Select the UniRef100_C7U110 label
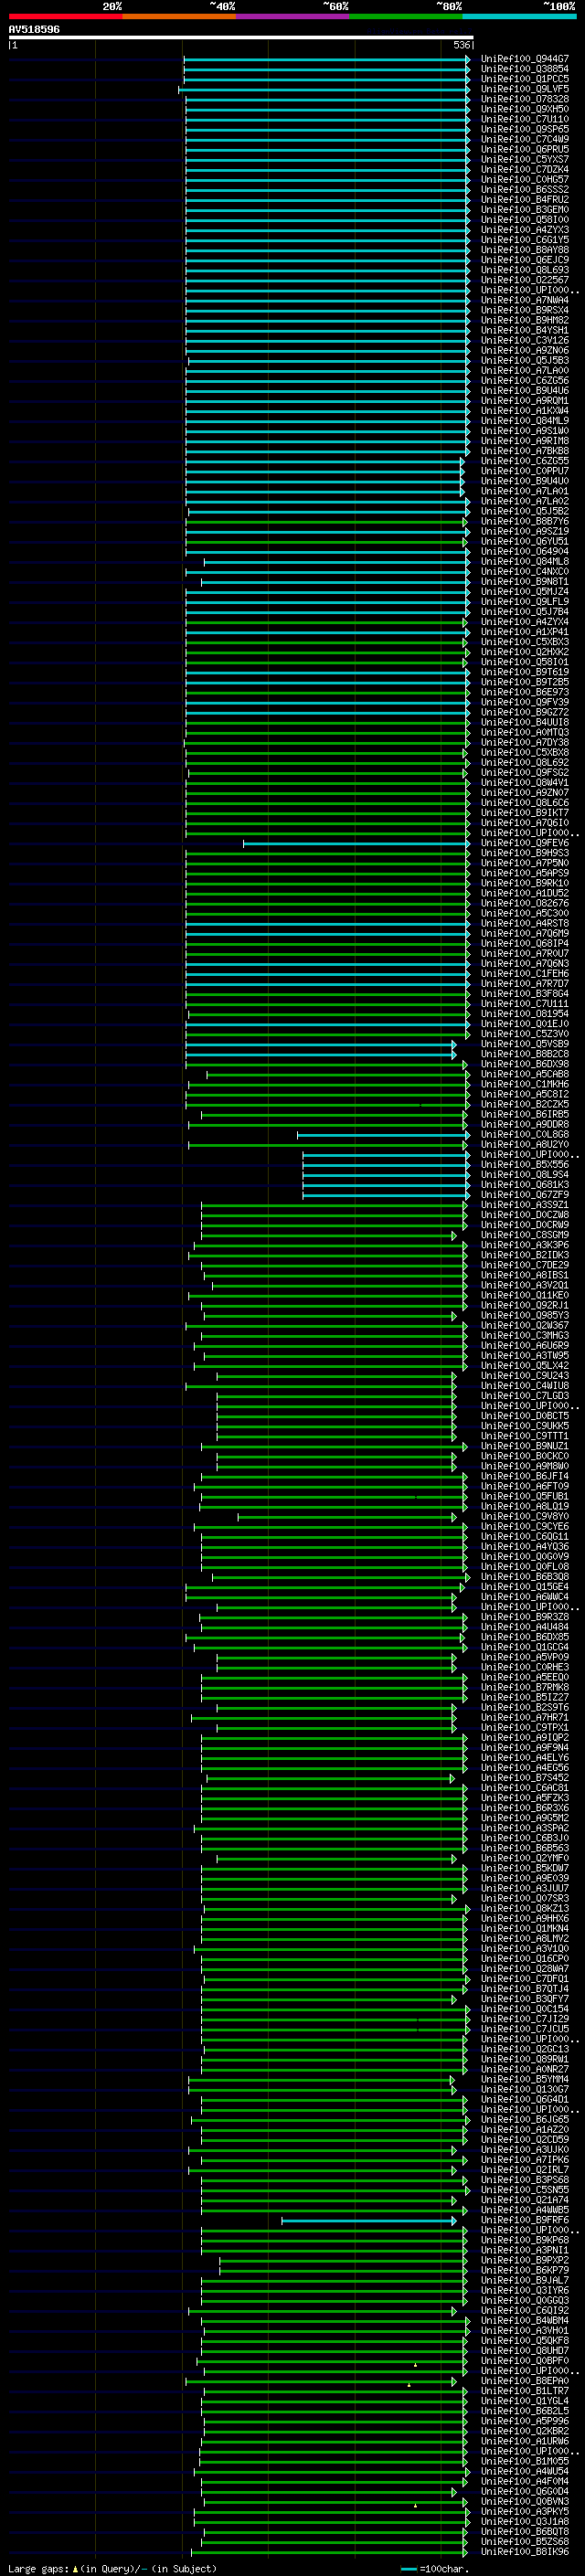The height and width of the screenshot is (2576, 585). click(525, 119)
